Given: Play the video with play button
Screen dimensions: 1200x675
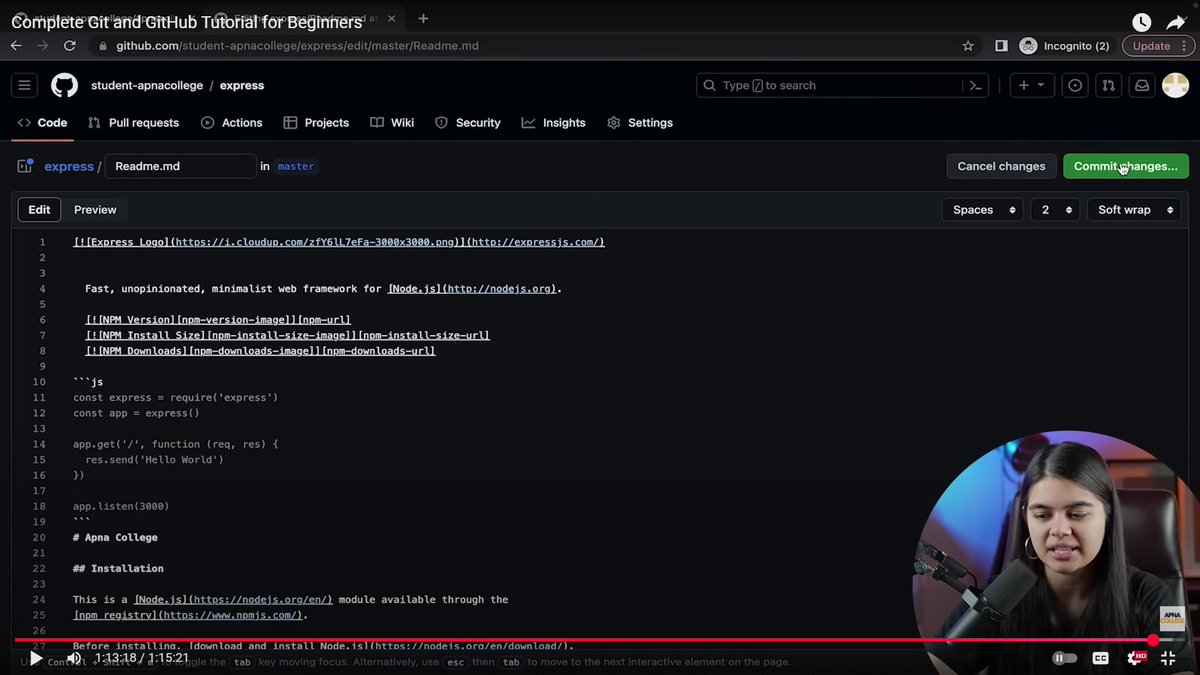Looking at the screenshot, I should click(36, 658).
